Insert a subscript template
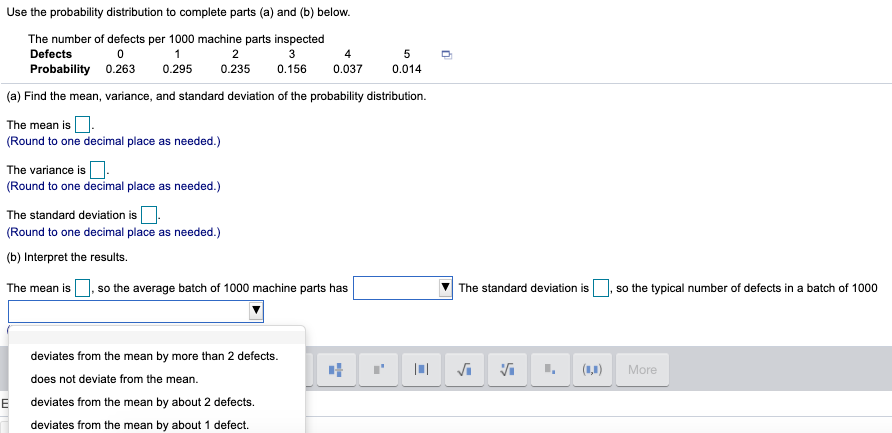892x433 pixels. (x=550, y=370)
